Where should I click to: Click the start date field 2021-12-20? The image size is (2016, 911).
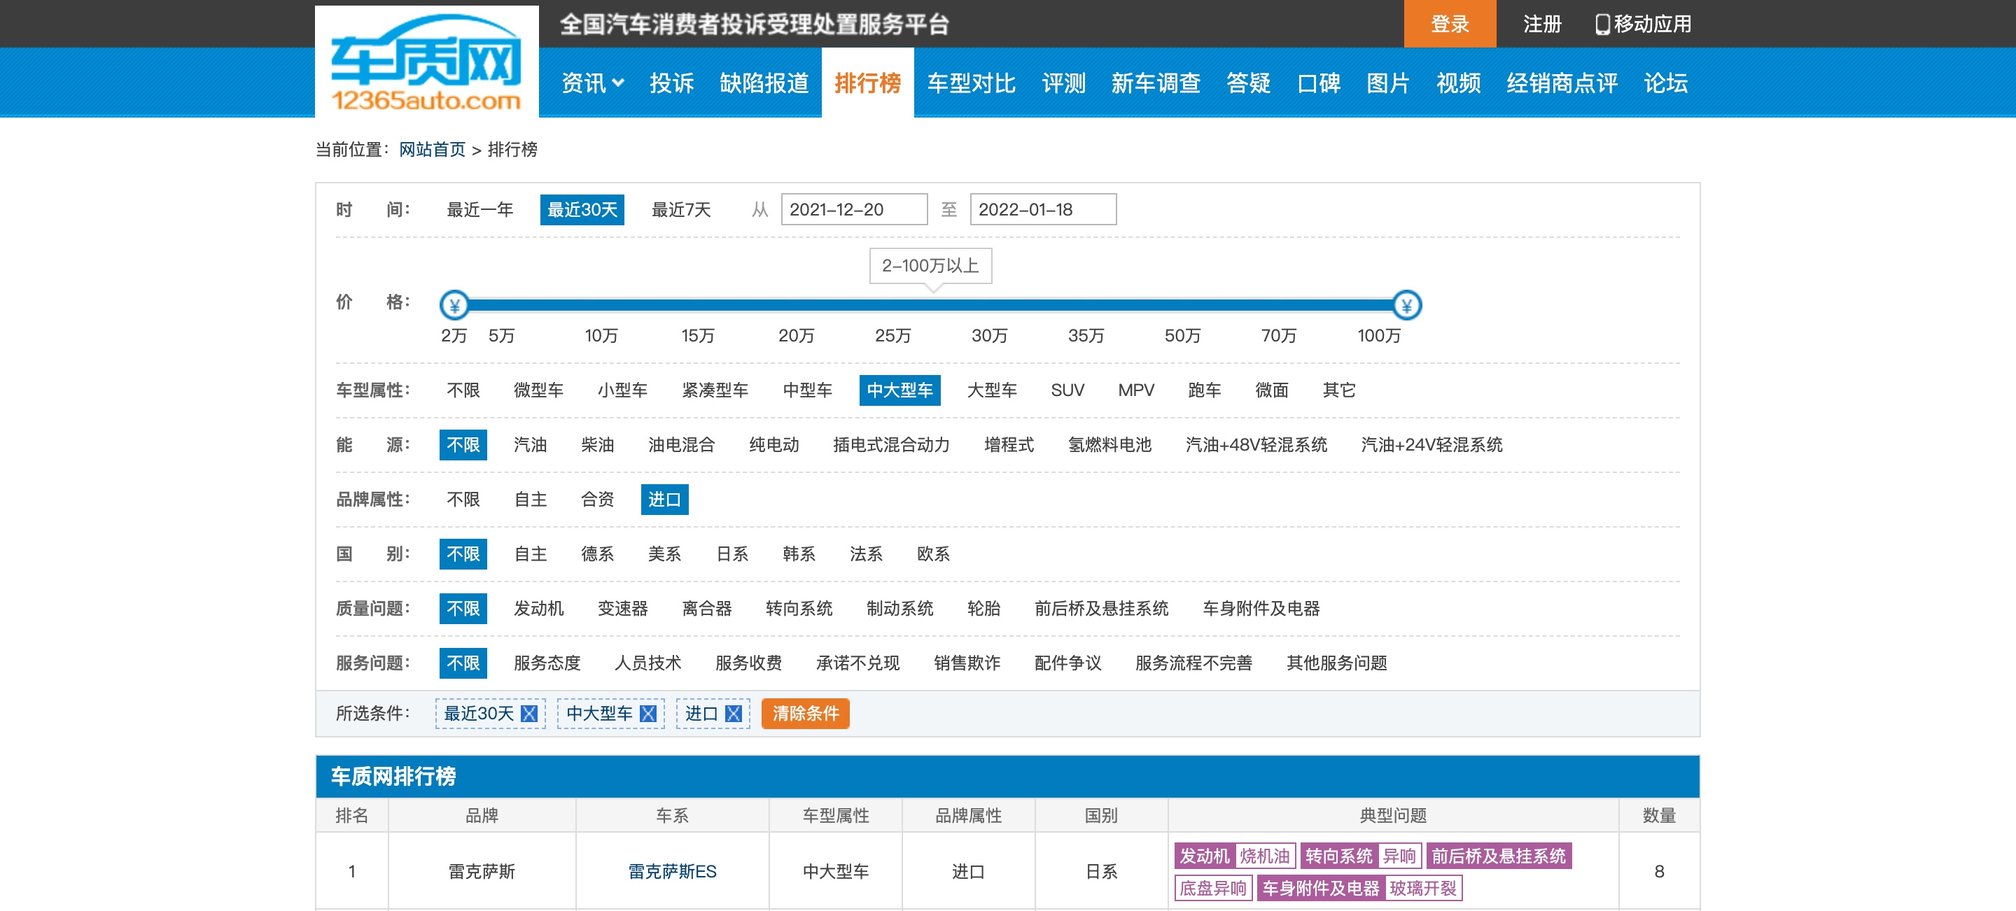853,210
